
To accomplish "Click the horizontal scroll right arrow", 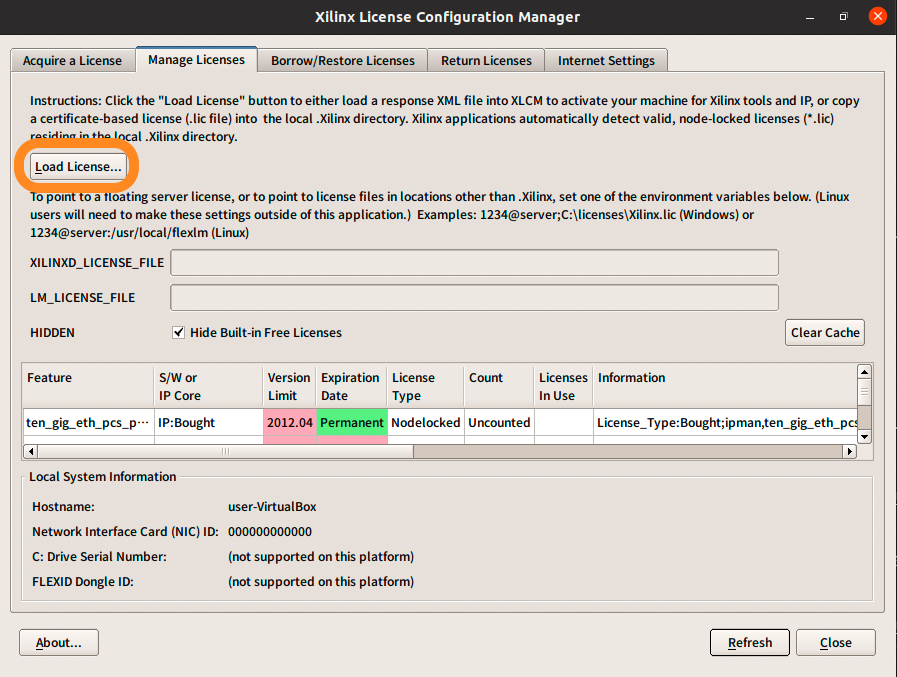I will 850,452.
